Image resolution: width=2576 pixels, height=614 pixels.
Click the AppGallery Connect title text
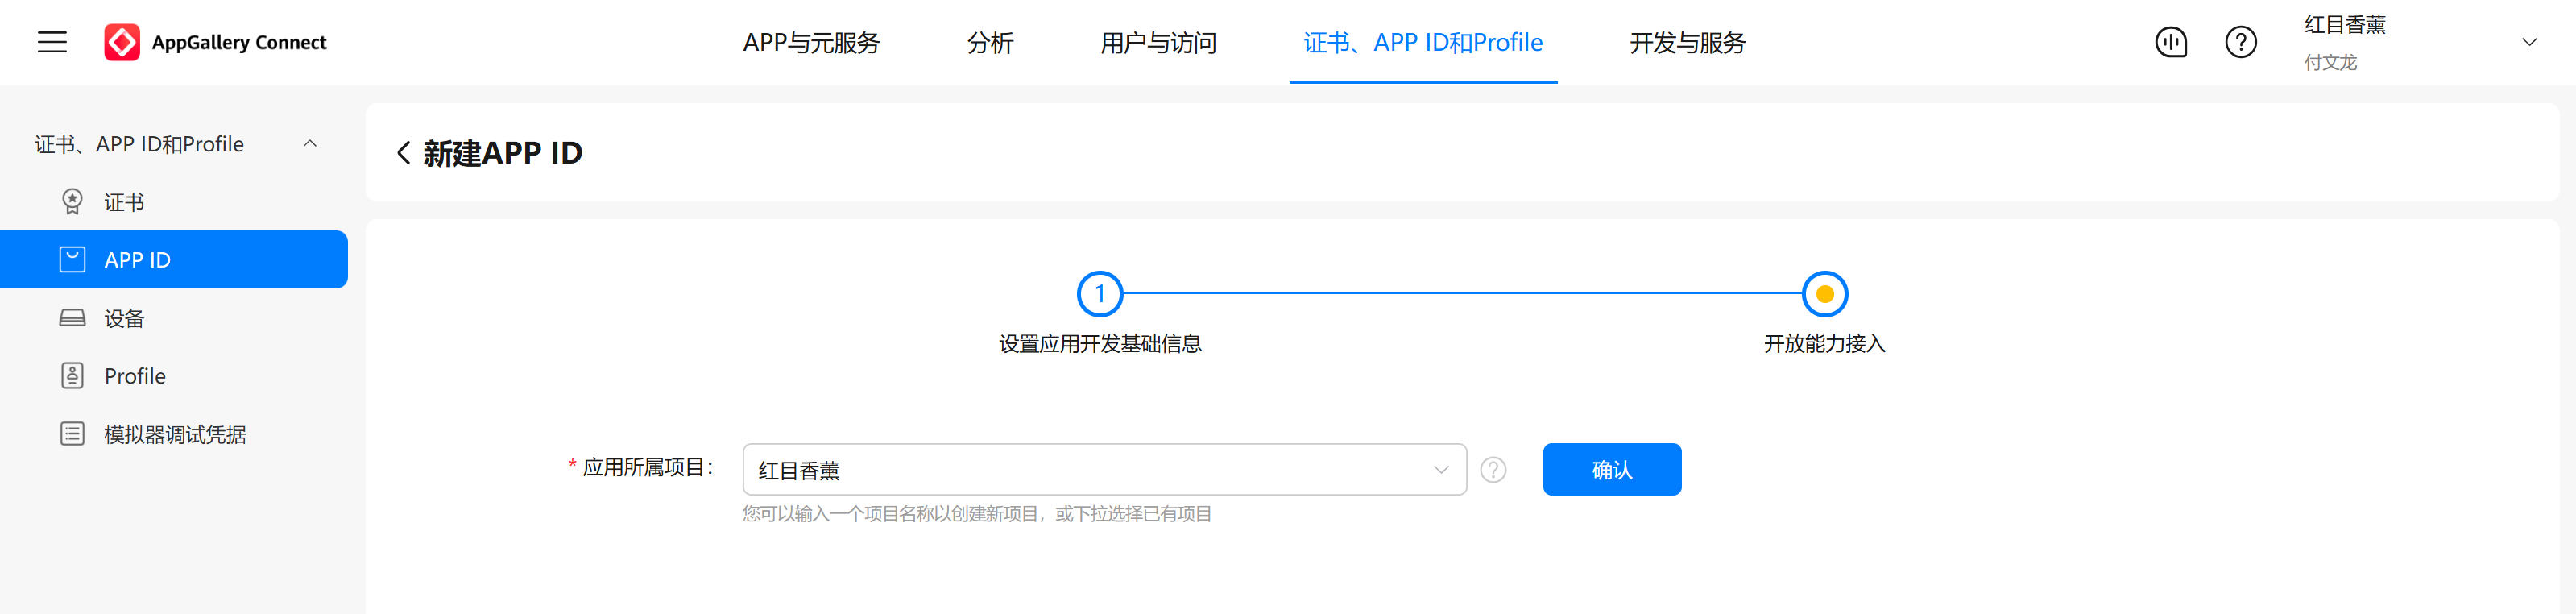pos(239,42)
